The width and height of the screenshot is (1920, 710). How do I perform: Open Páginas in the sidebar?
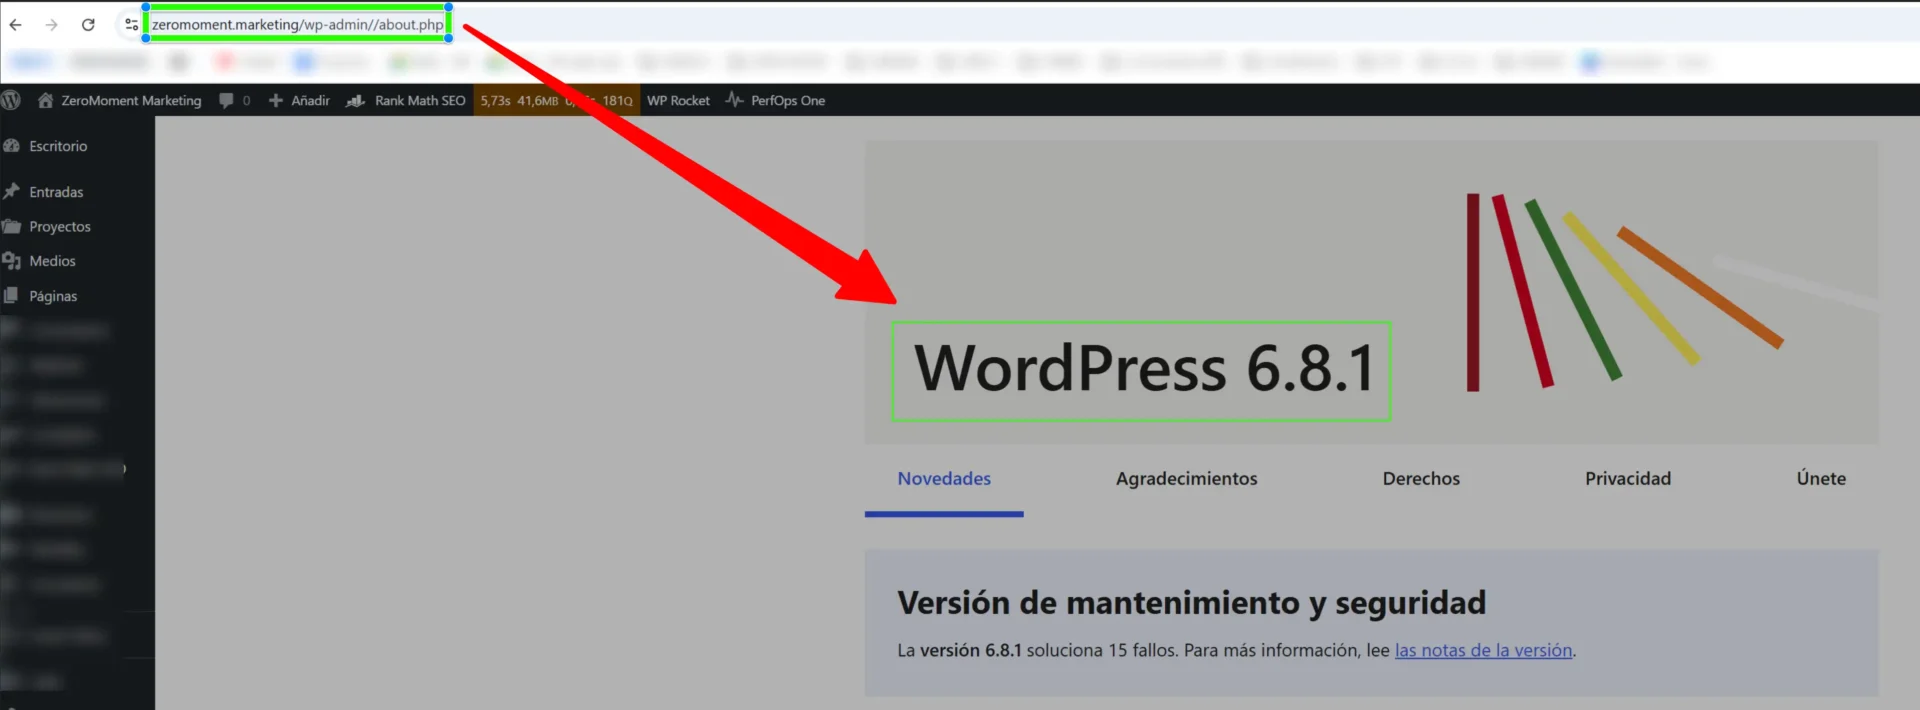pos(53,296)
